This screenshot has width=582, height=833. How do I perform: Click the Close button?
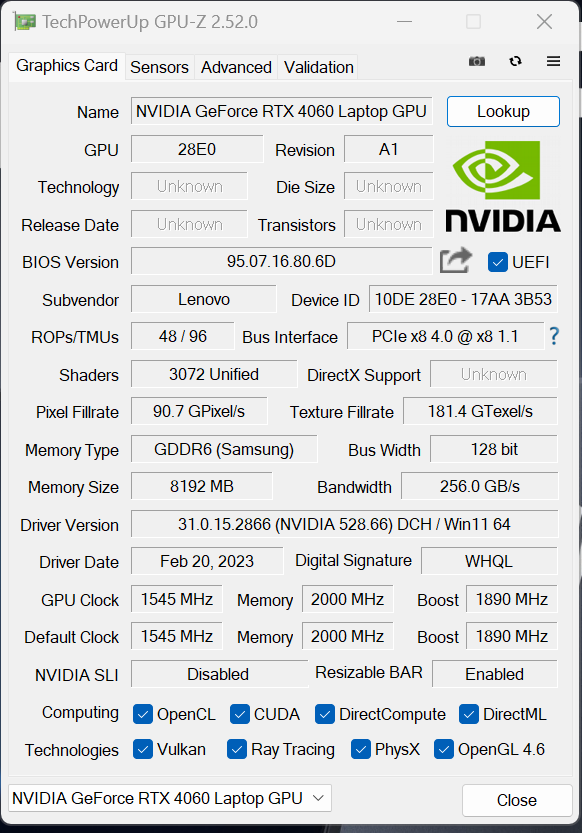tap(517, 800)
